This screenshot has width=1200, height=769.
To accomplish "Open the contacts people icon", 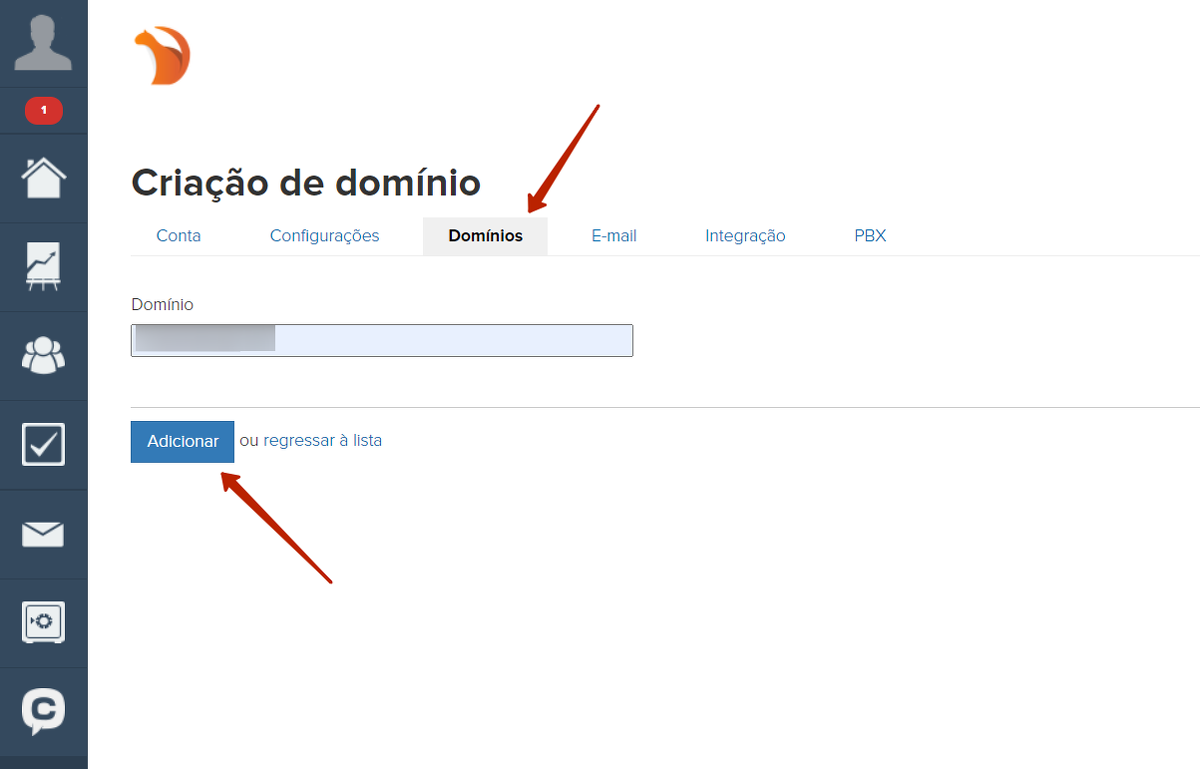I will click(x=43, y=355).
